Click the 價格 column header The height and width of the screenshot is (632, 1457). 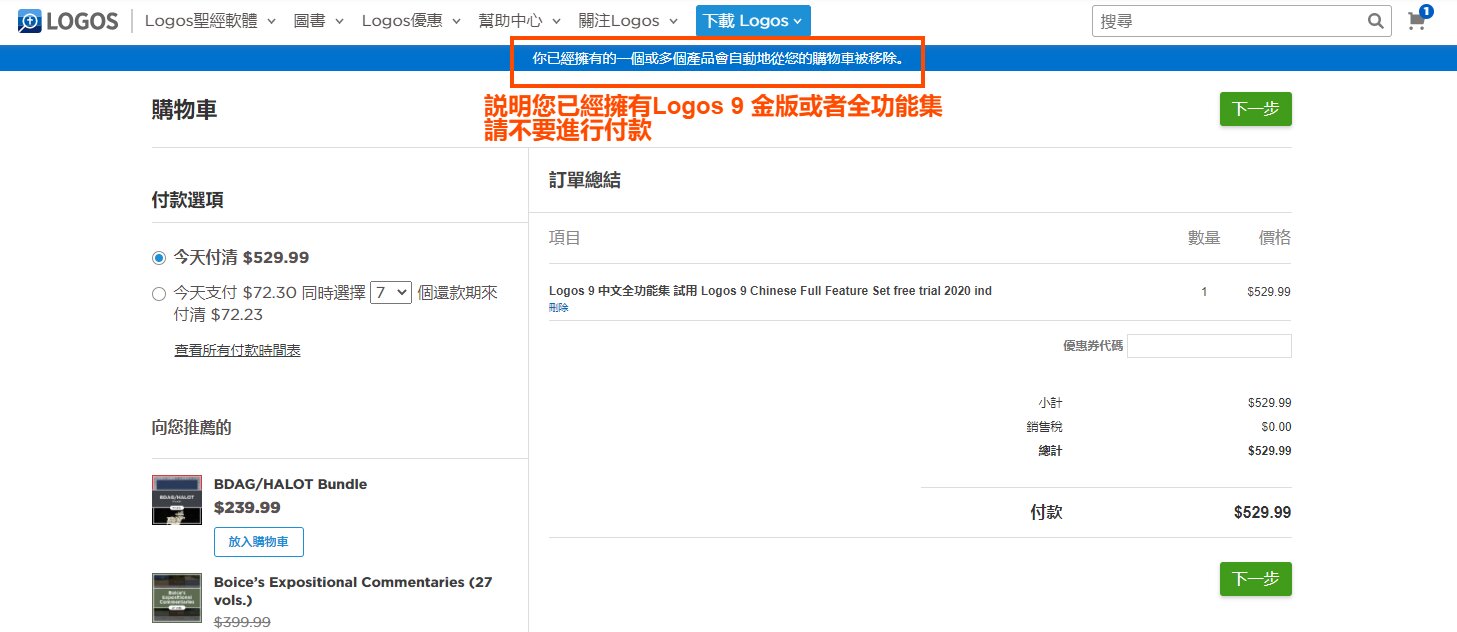(x=1275, y=238)
